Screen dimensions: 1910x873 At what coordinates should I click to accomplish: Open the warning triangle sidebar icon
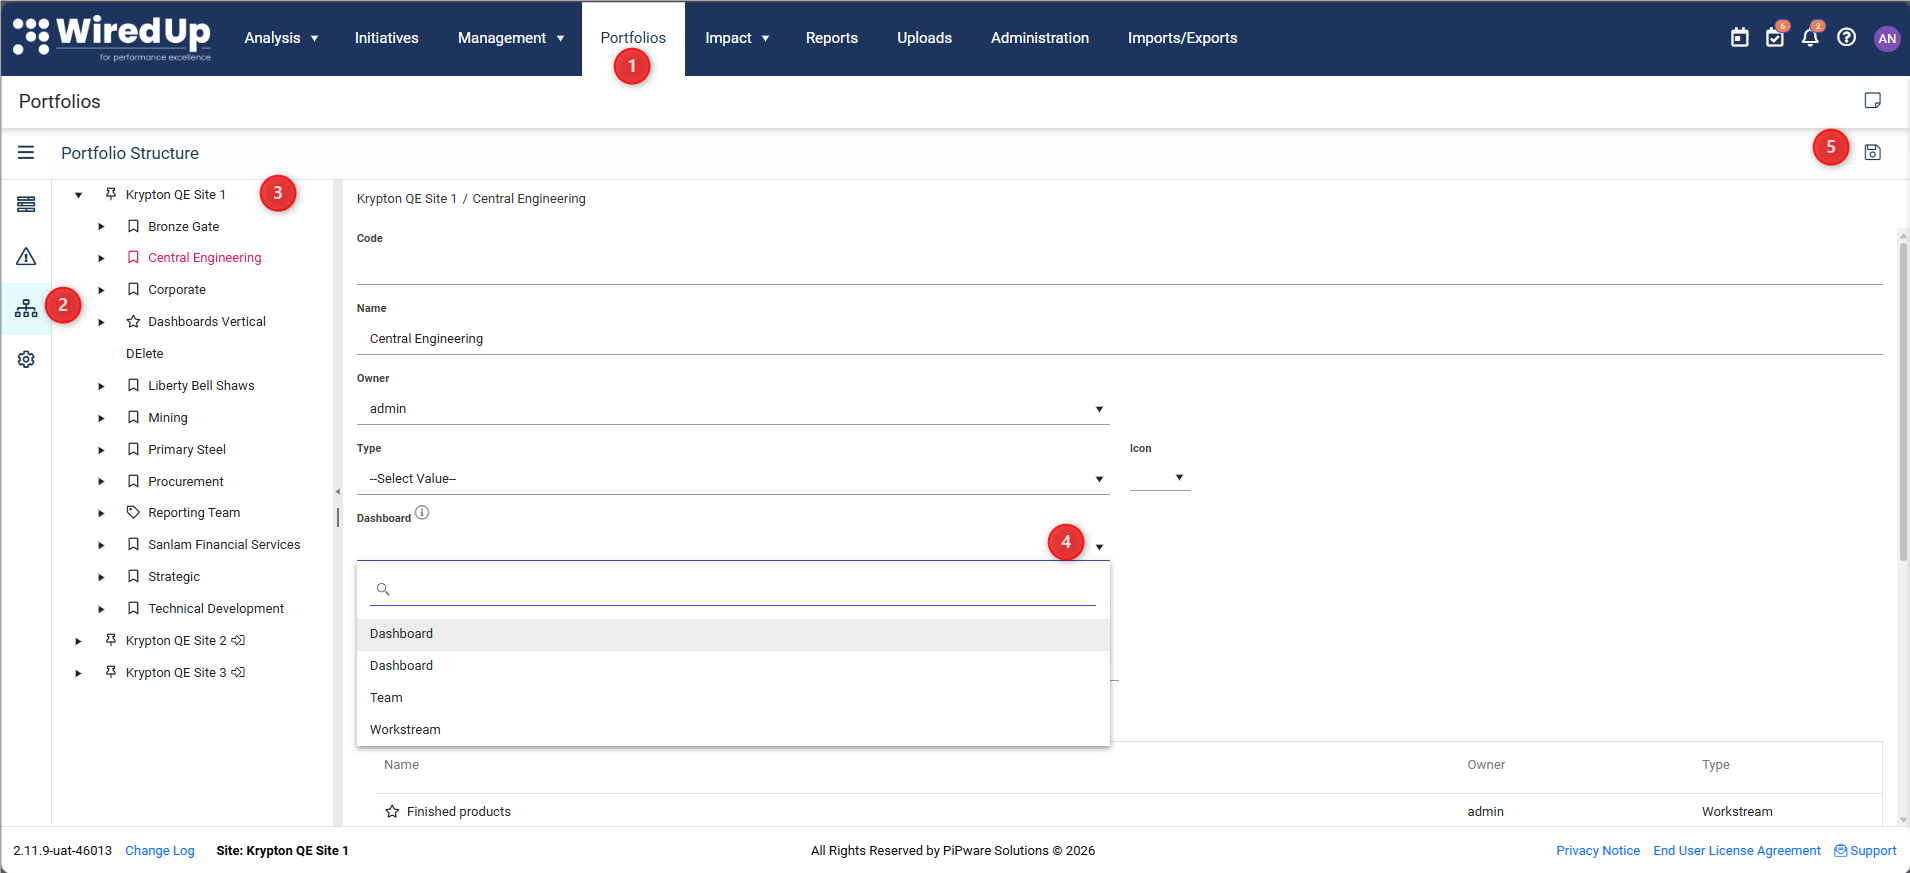coord(26,257)
